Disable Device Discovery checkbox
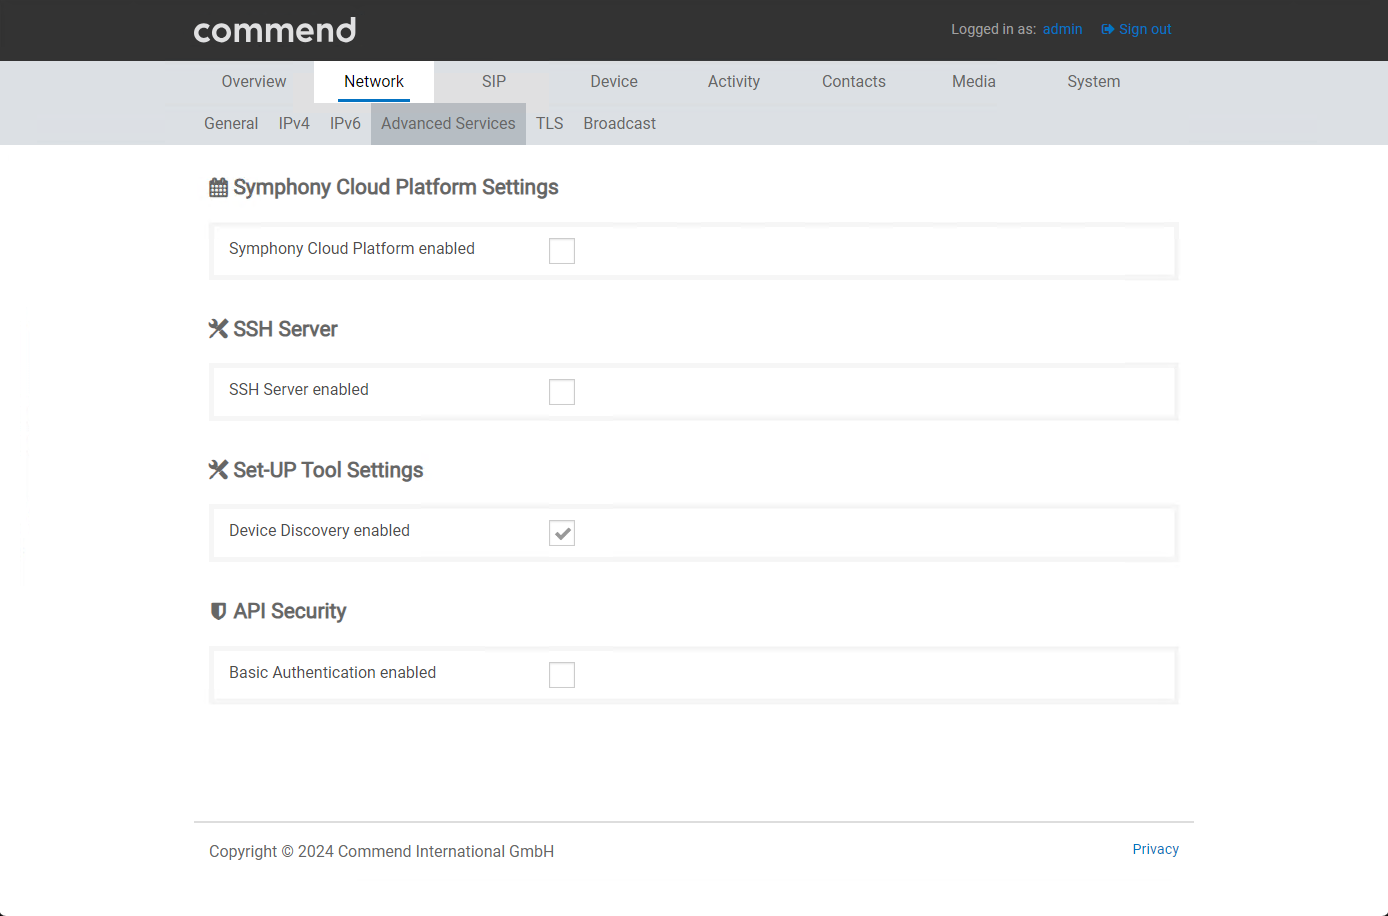This screenshot has width=1388, height=916. pyautogui.click(x=562, y=533)
